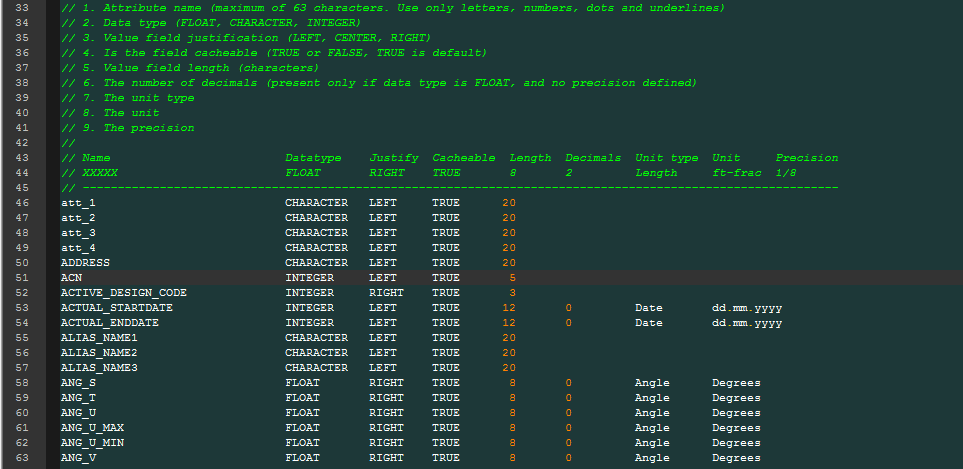The width and height of the screenshot is (963, 469).
Task: Select line number 46 in the margin
Action: point(23,202)
